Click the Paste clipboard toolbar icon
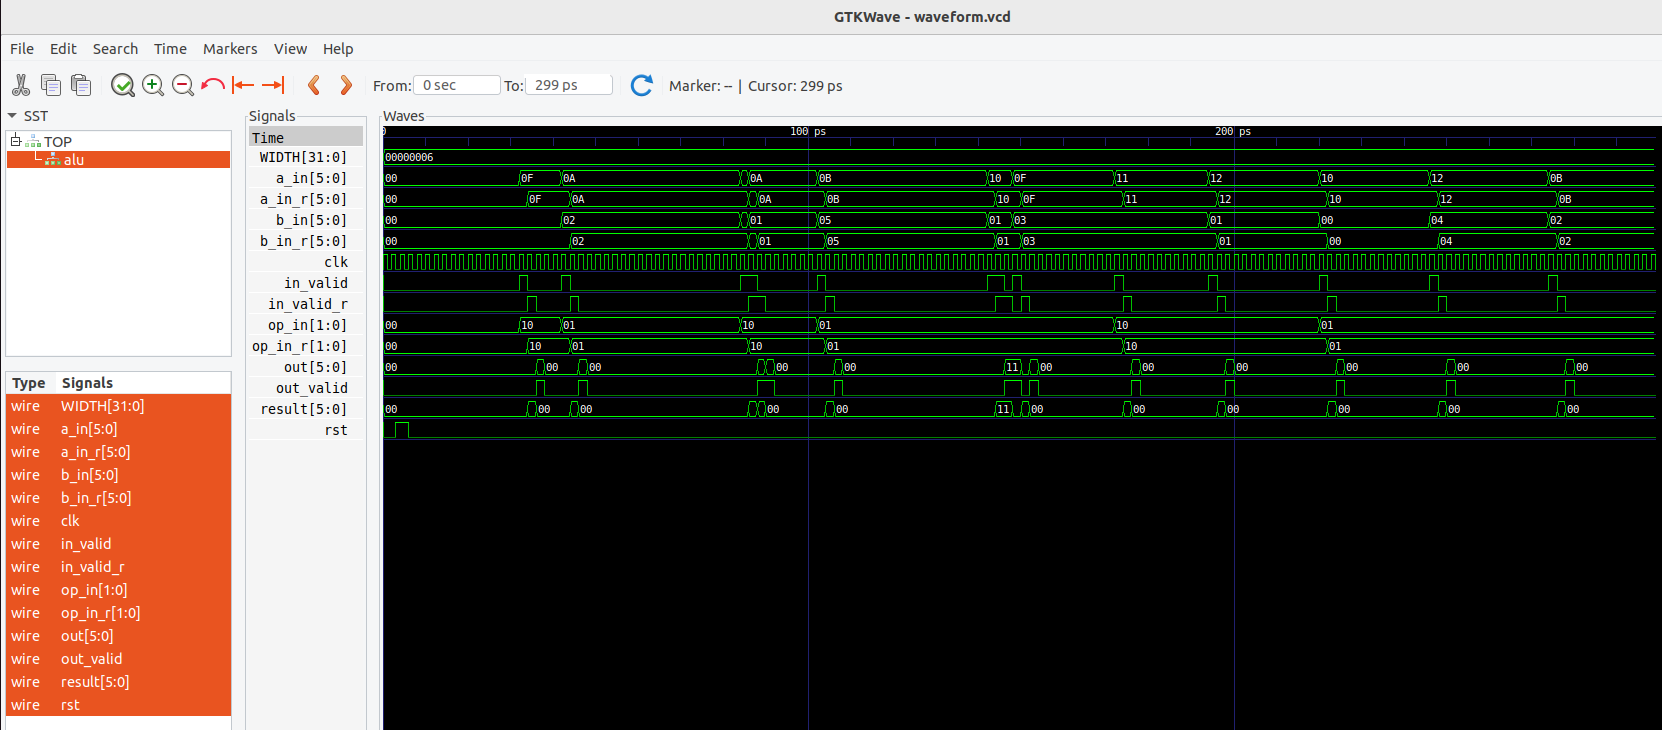 click(81, 85)
